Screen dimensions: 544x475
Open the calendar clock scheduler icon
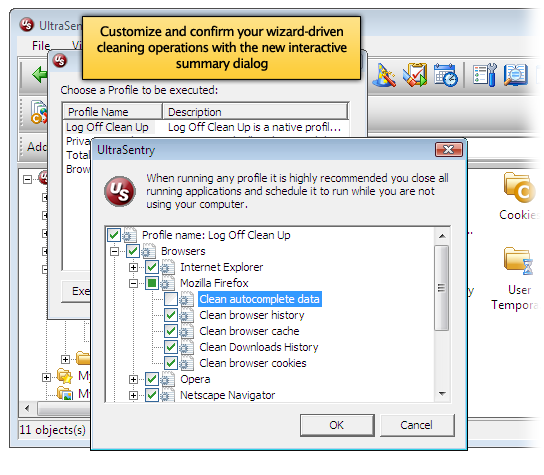[x=446, y=75]
